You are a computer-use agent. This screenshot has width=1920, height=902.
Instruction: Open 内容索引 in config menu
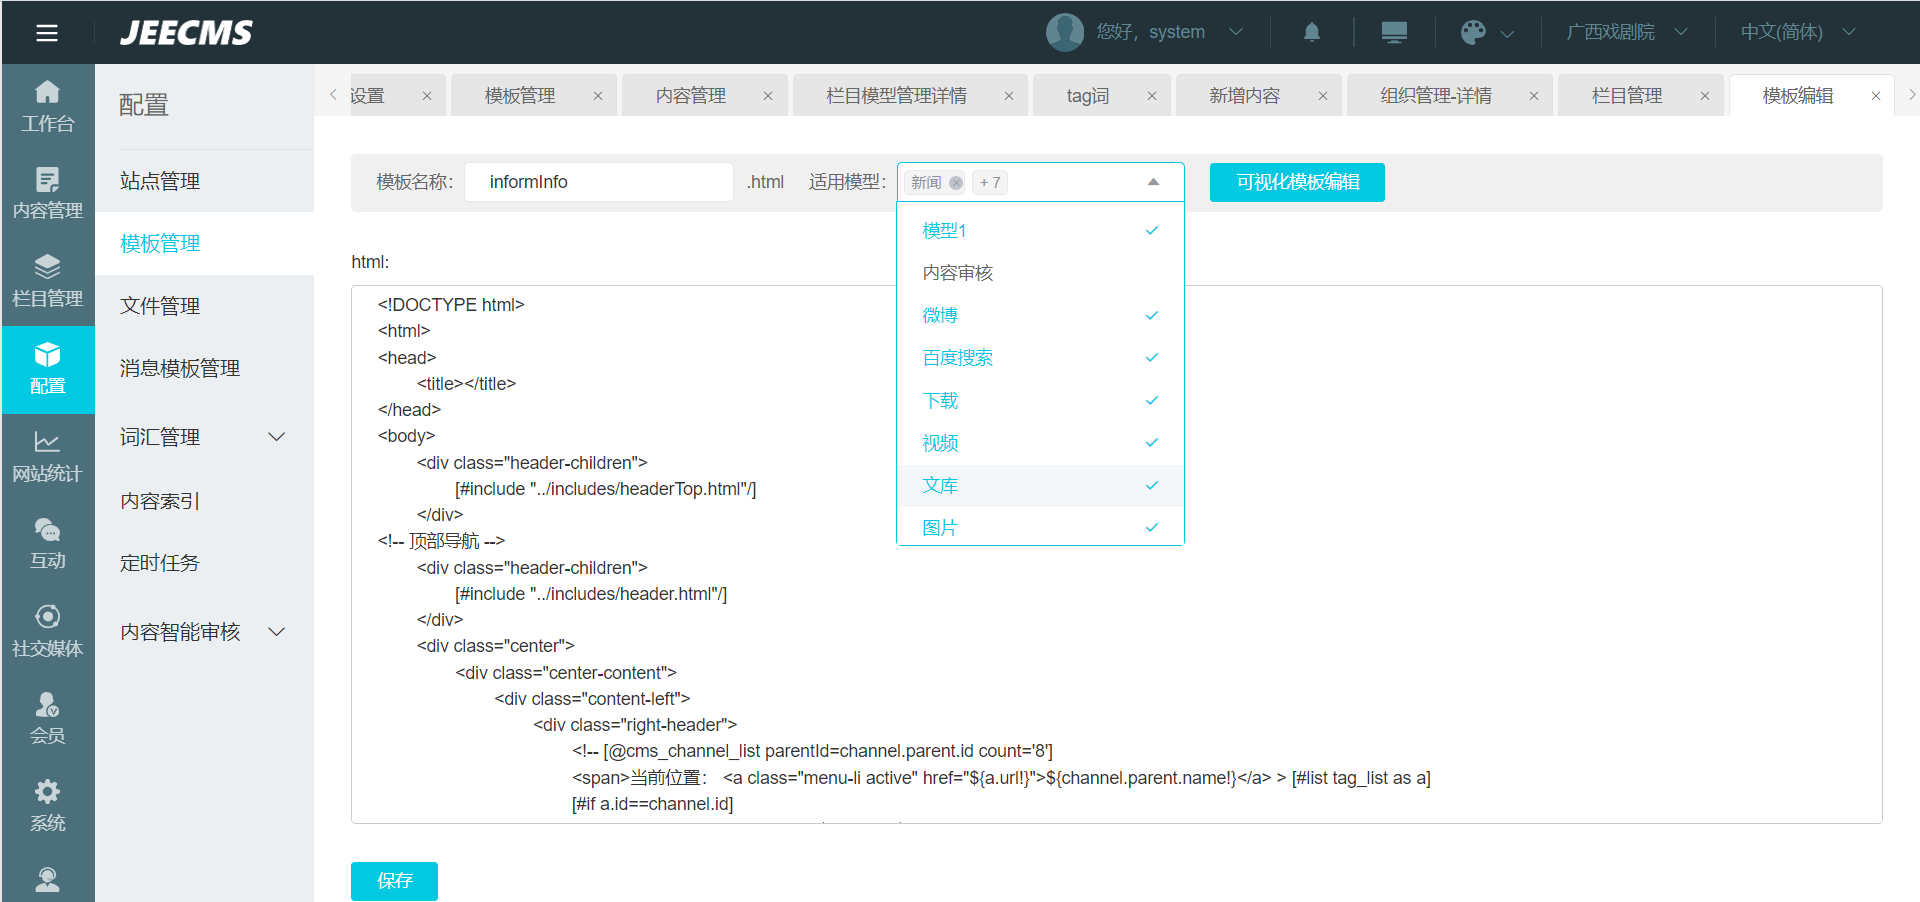pyautogui.click(x=204, y=501)
